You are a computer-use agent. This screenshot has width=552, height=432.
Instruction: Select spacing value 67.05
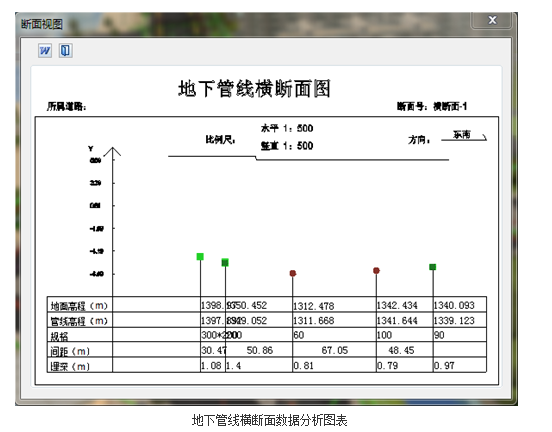334,350
